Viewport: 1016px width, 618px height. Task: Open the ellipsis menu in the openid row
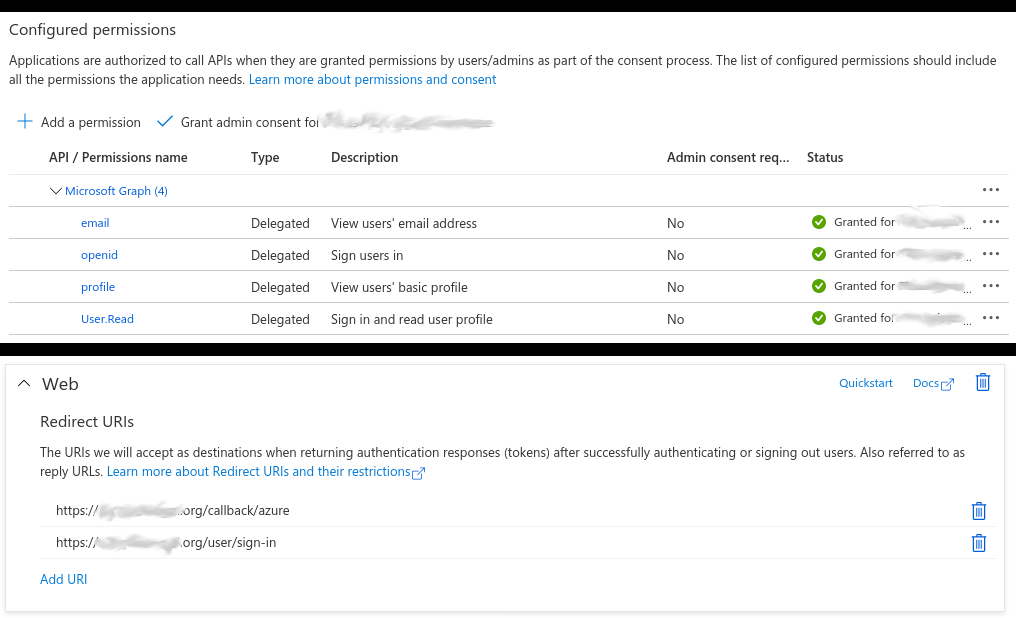(990, 254)
